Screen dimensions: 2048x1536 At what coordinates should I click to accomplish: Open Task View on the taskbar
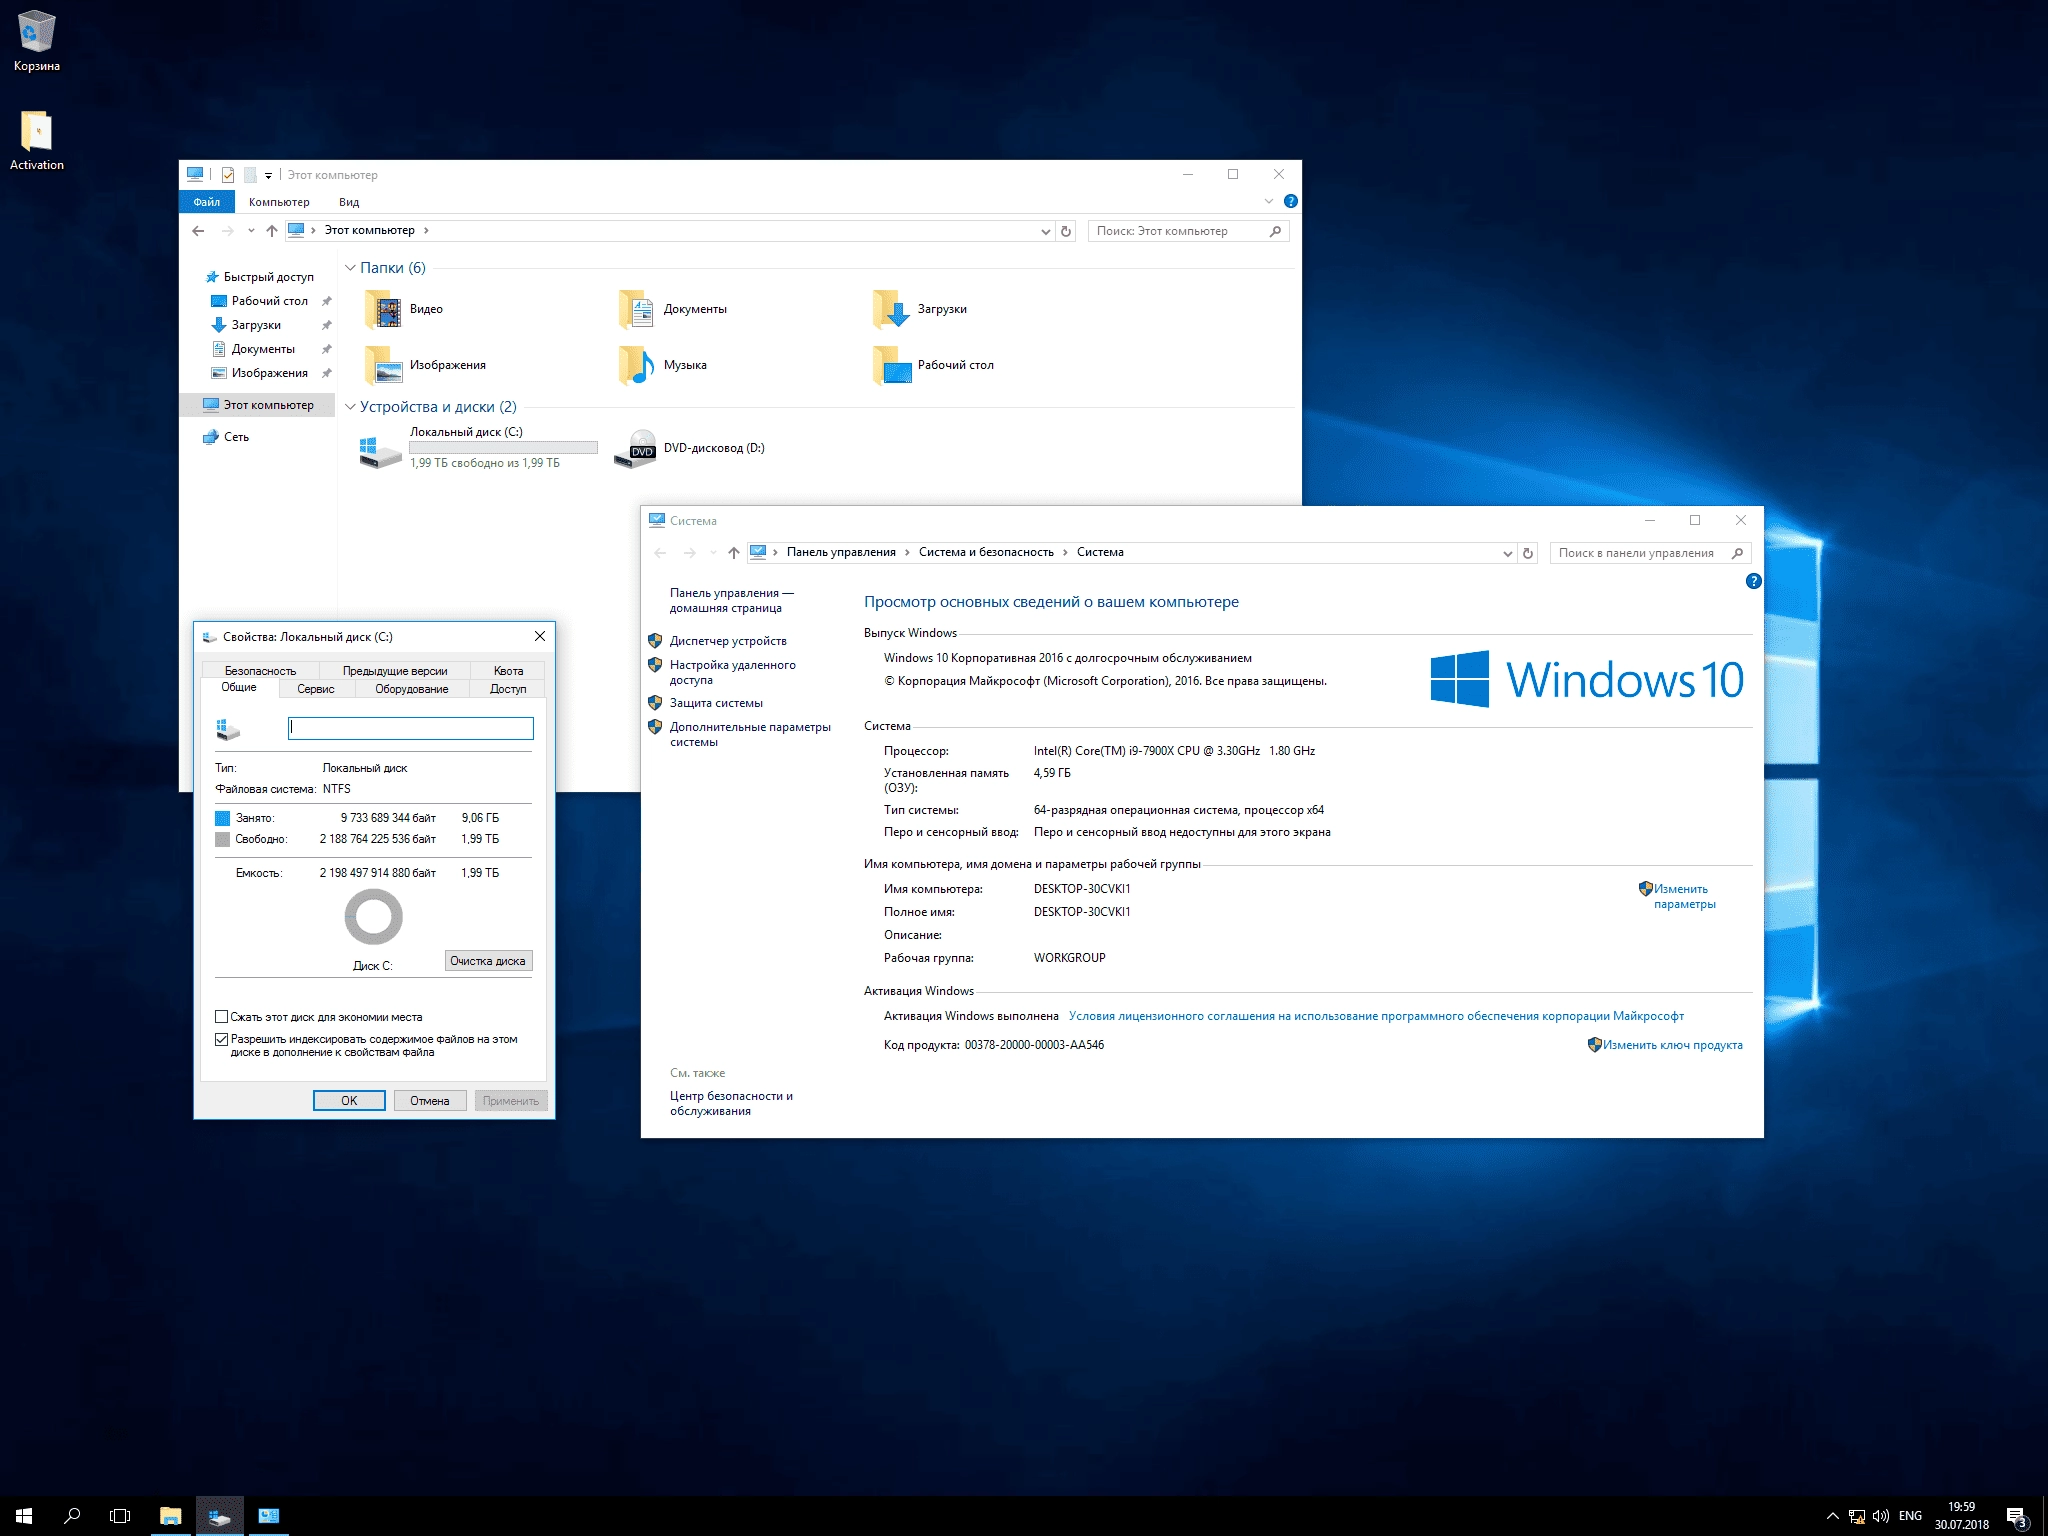[x=120, y=1516]
